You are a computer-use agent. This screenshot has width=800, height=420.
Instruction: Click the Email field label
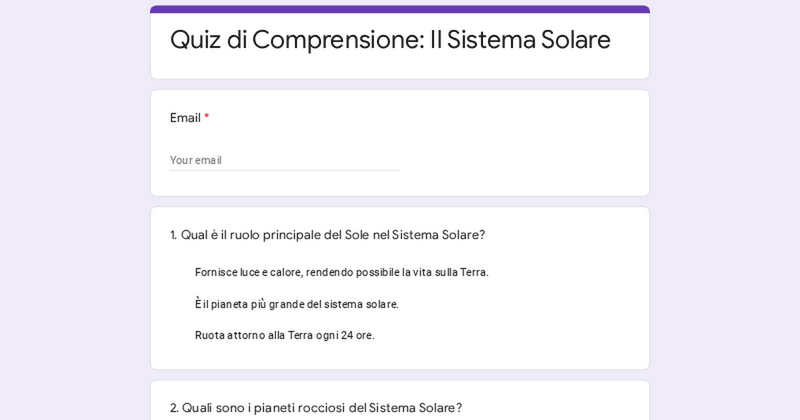point(185,118)
